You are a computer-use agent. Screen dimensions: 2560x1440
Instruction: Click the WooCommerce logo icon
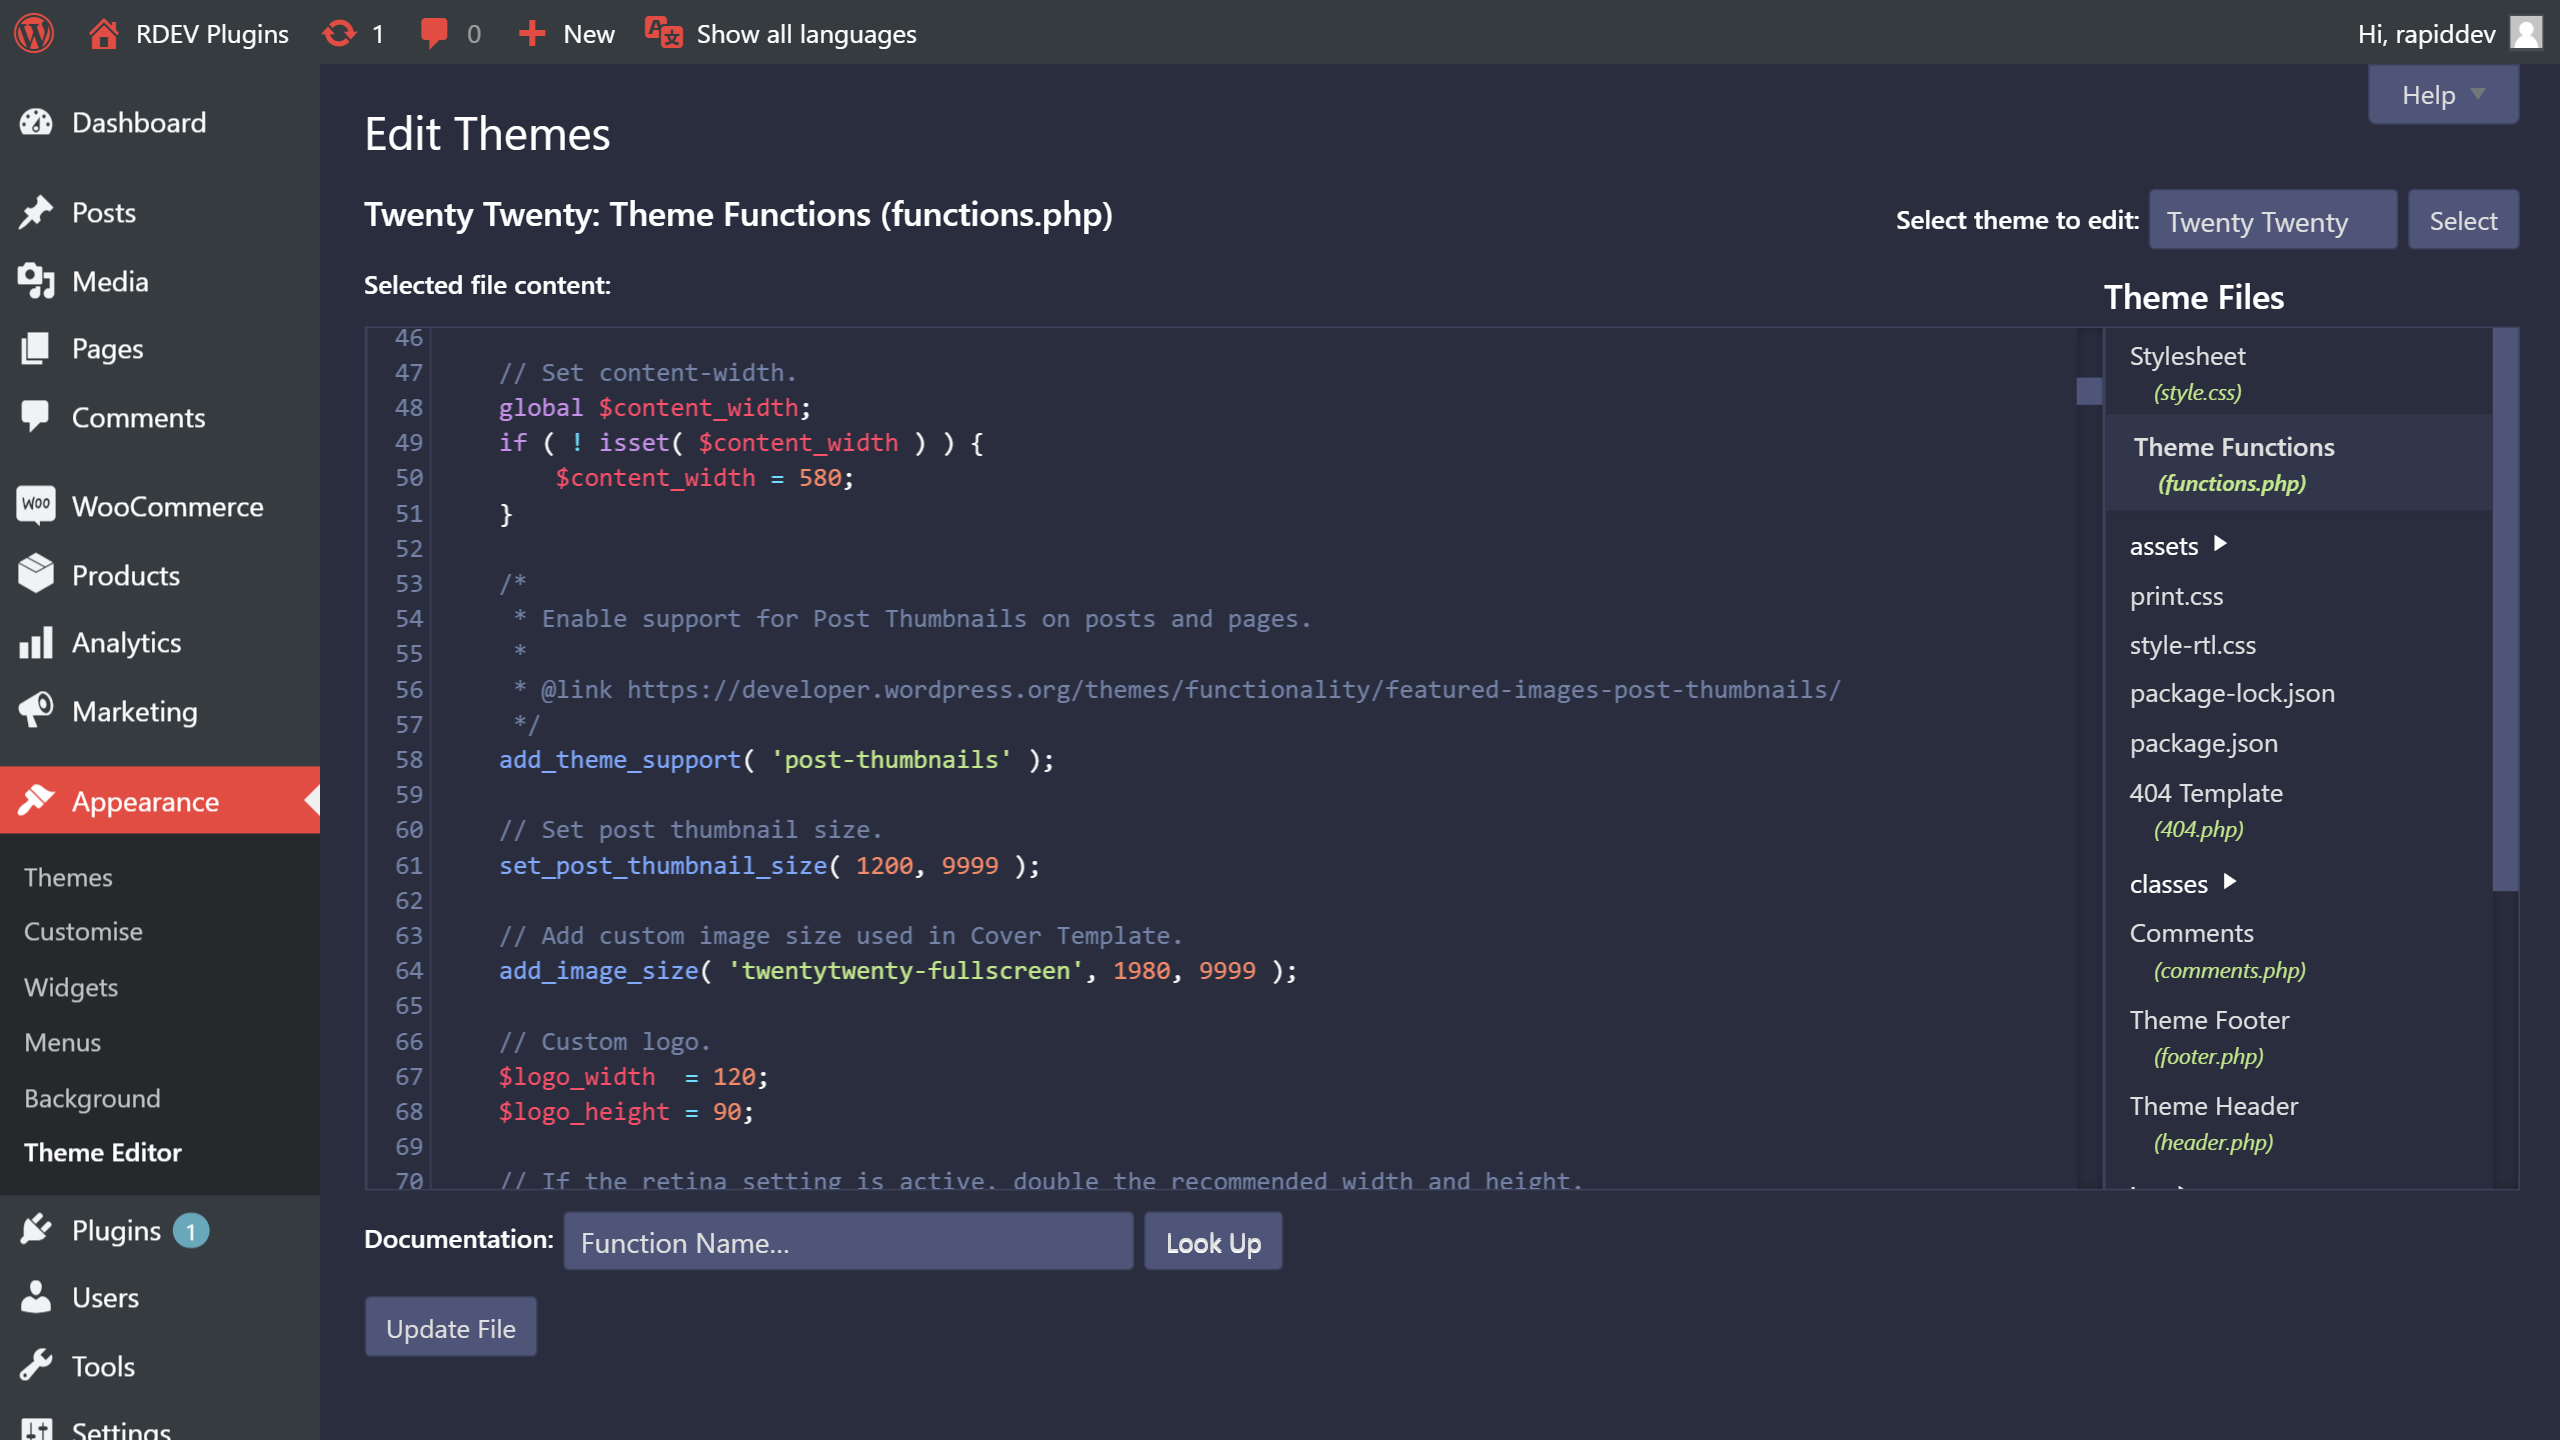(x=36, y=505)
